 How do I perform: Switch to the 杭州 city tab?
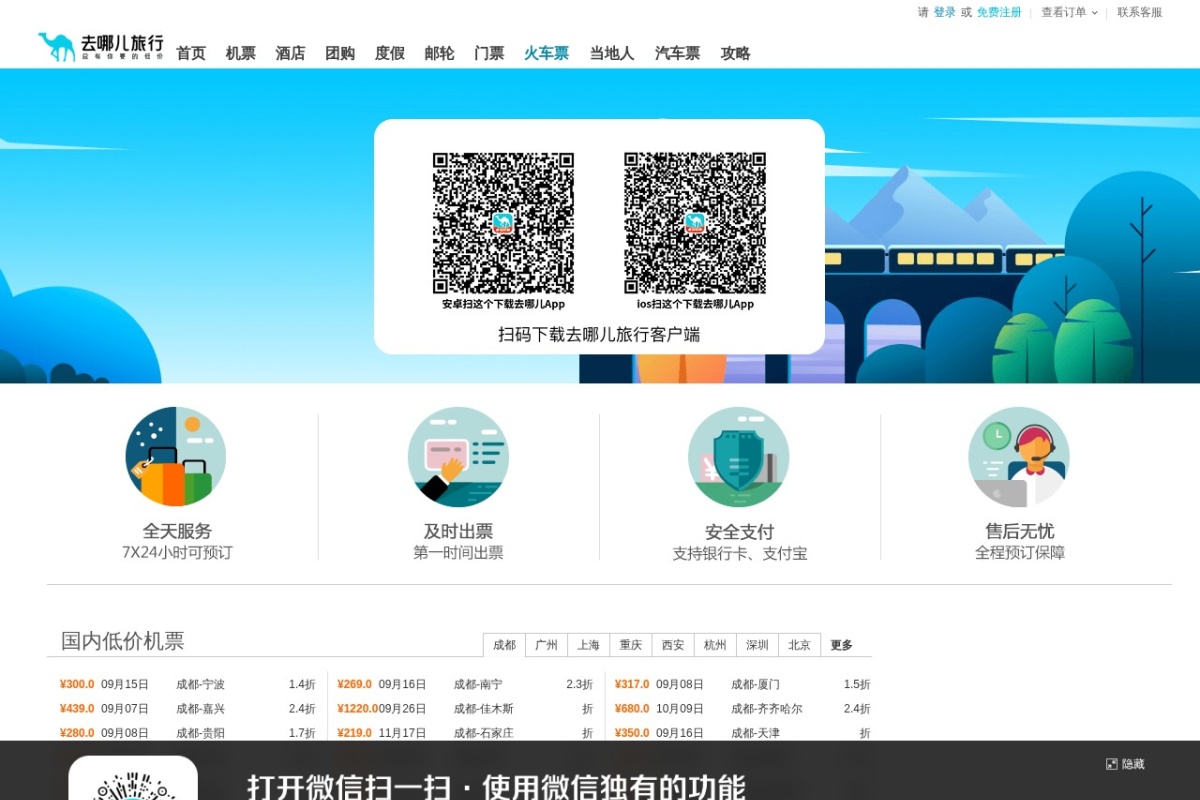pos(715,645)
